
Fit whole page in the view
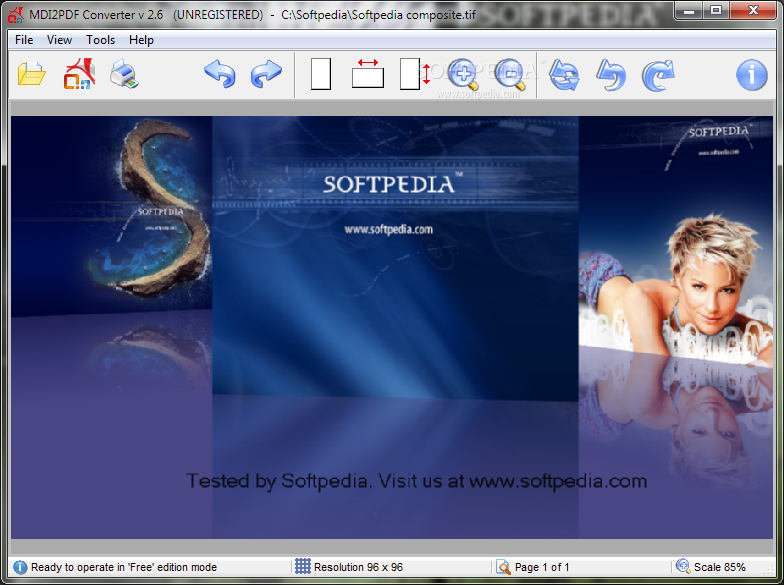click(x=320, y=74)
